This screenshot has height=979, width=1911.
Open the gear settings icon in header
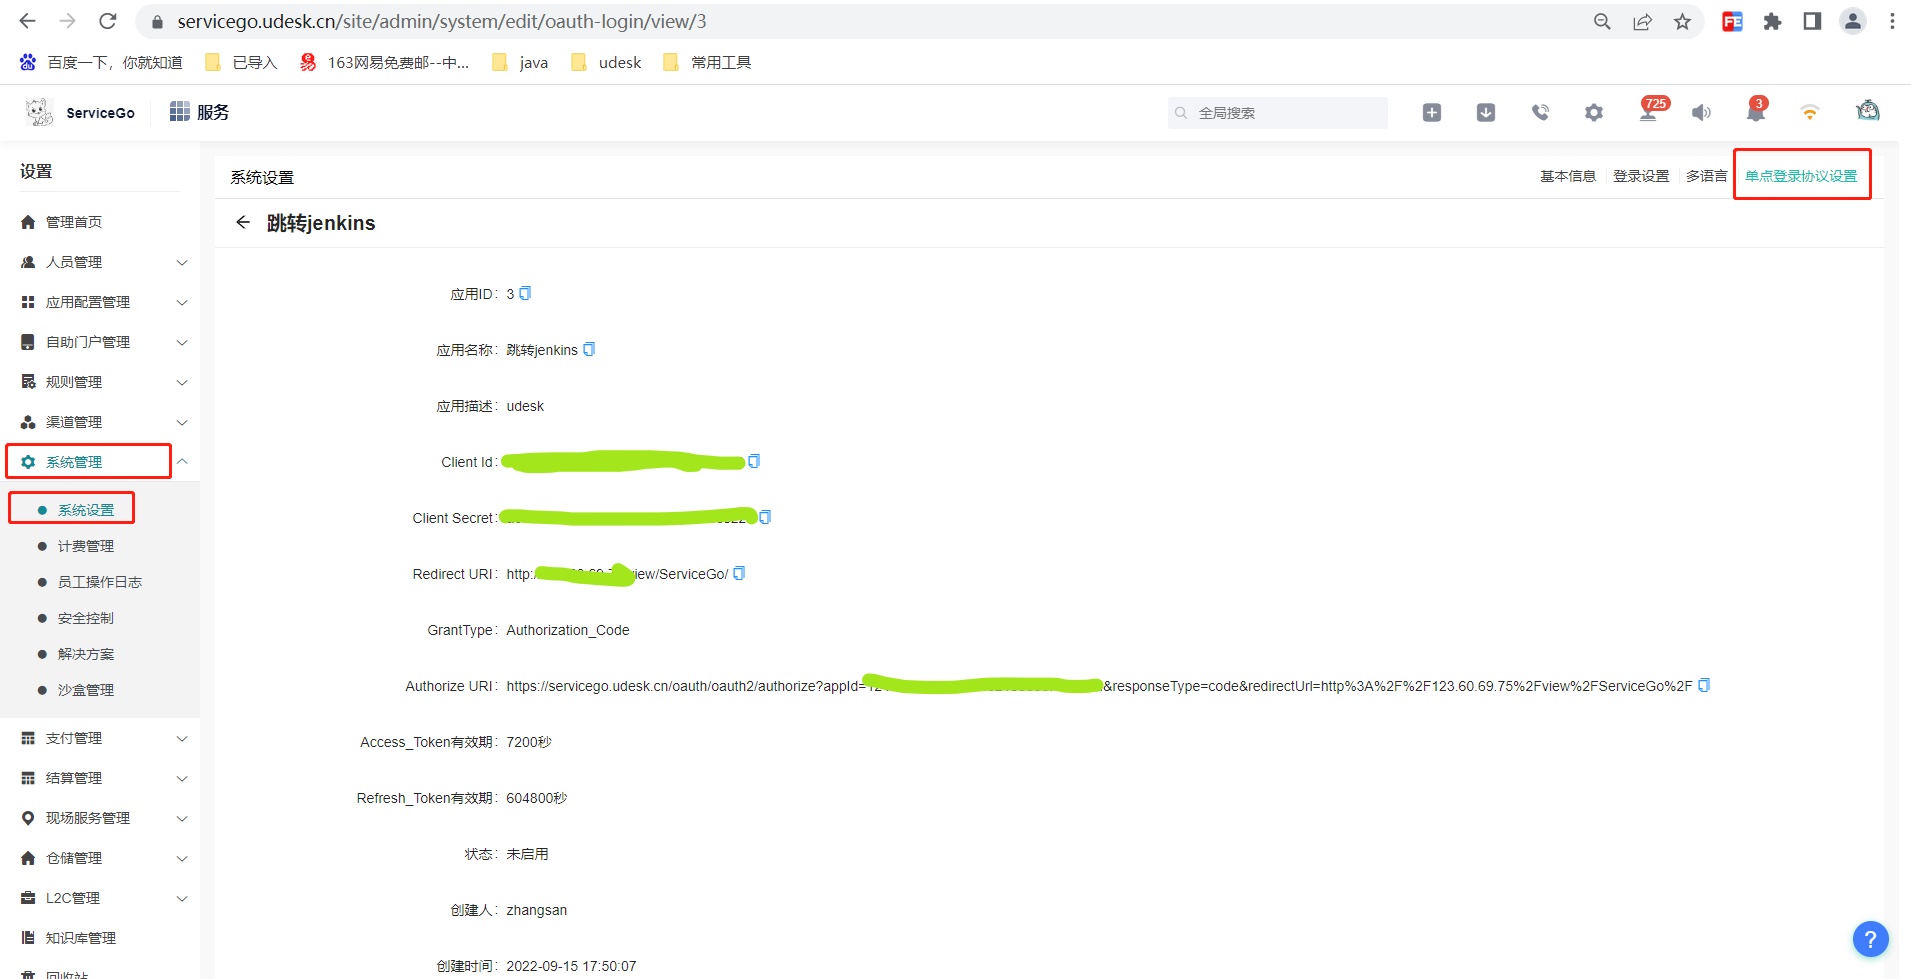click(1594, 113)
